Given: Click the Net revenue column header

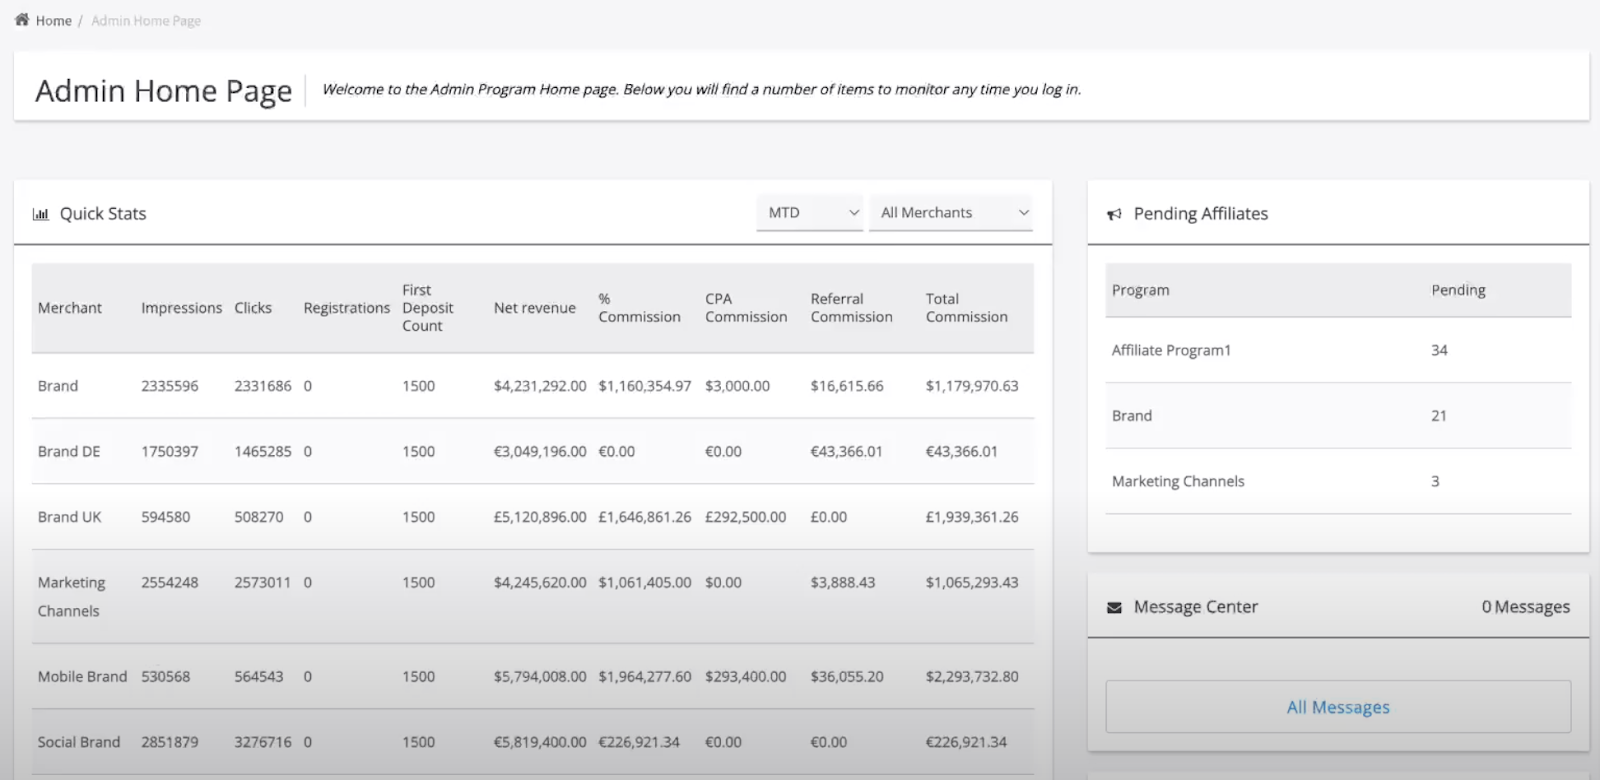Looking at the screenshot, I should coord(535,308).
